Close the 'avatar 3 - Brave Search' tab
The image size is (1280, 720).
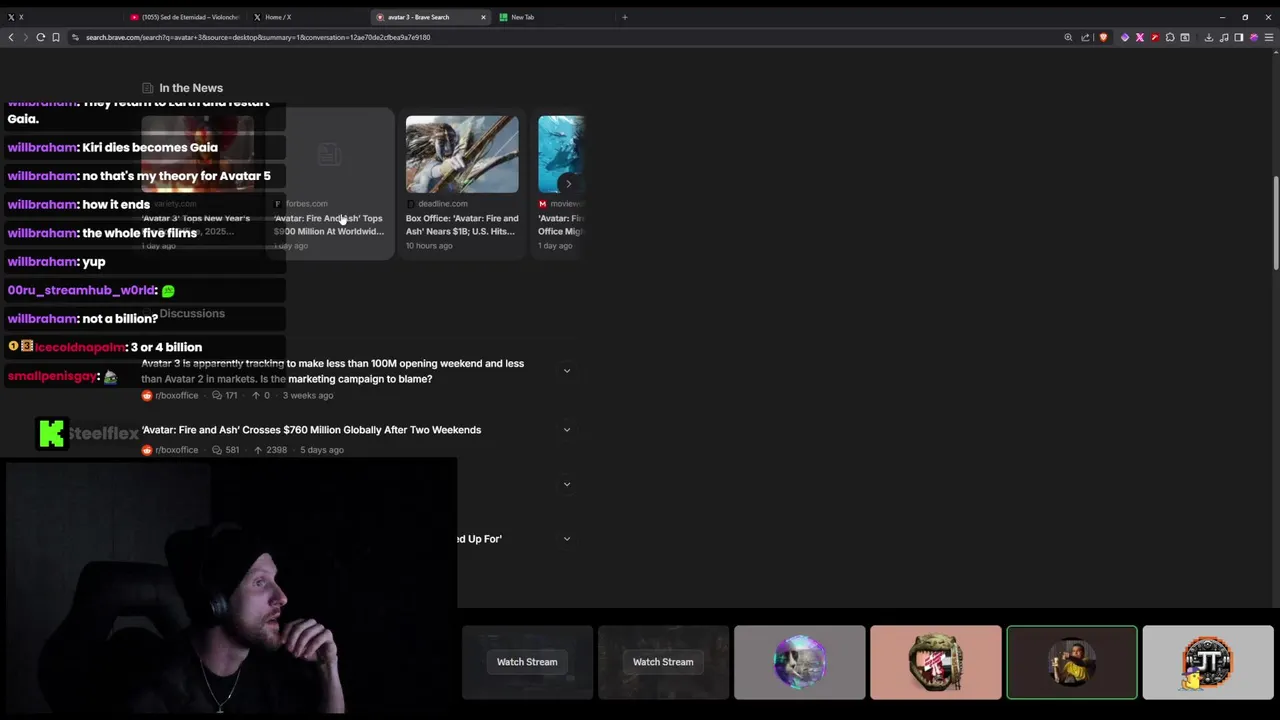coord(483,17)
